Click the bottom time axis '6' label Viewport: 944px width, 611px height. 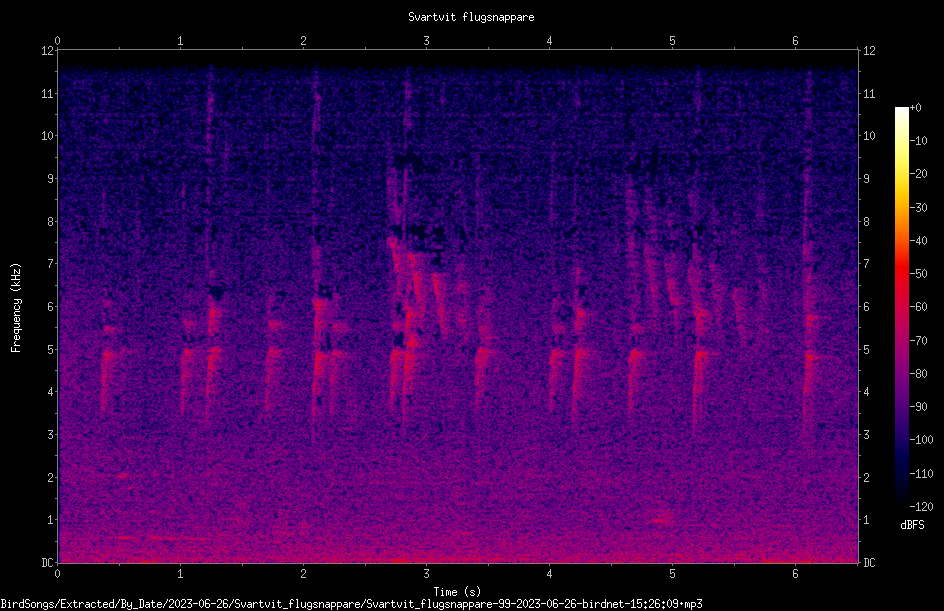795,574
